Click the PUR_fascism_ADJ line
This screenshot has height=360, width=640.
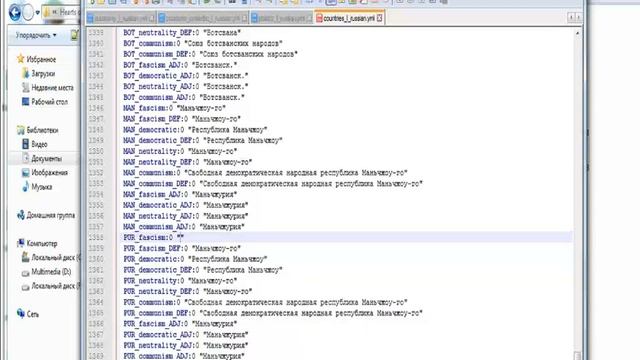tap(180, 324)
